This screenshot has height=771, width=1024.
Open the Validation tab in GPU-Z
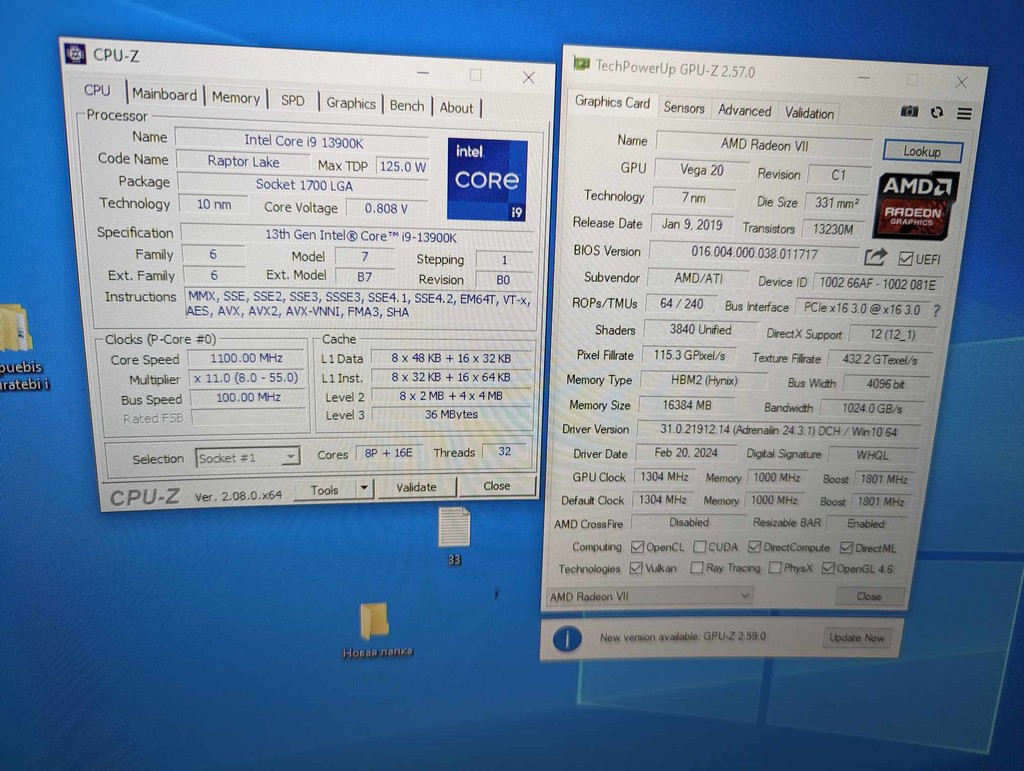pyautogui.click(x=809, y=114)
